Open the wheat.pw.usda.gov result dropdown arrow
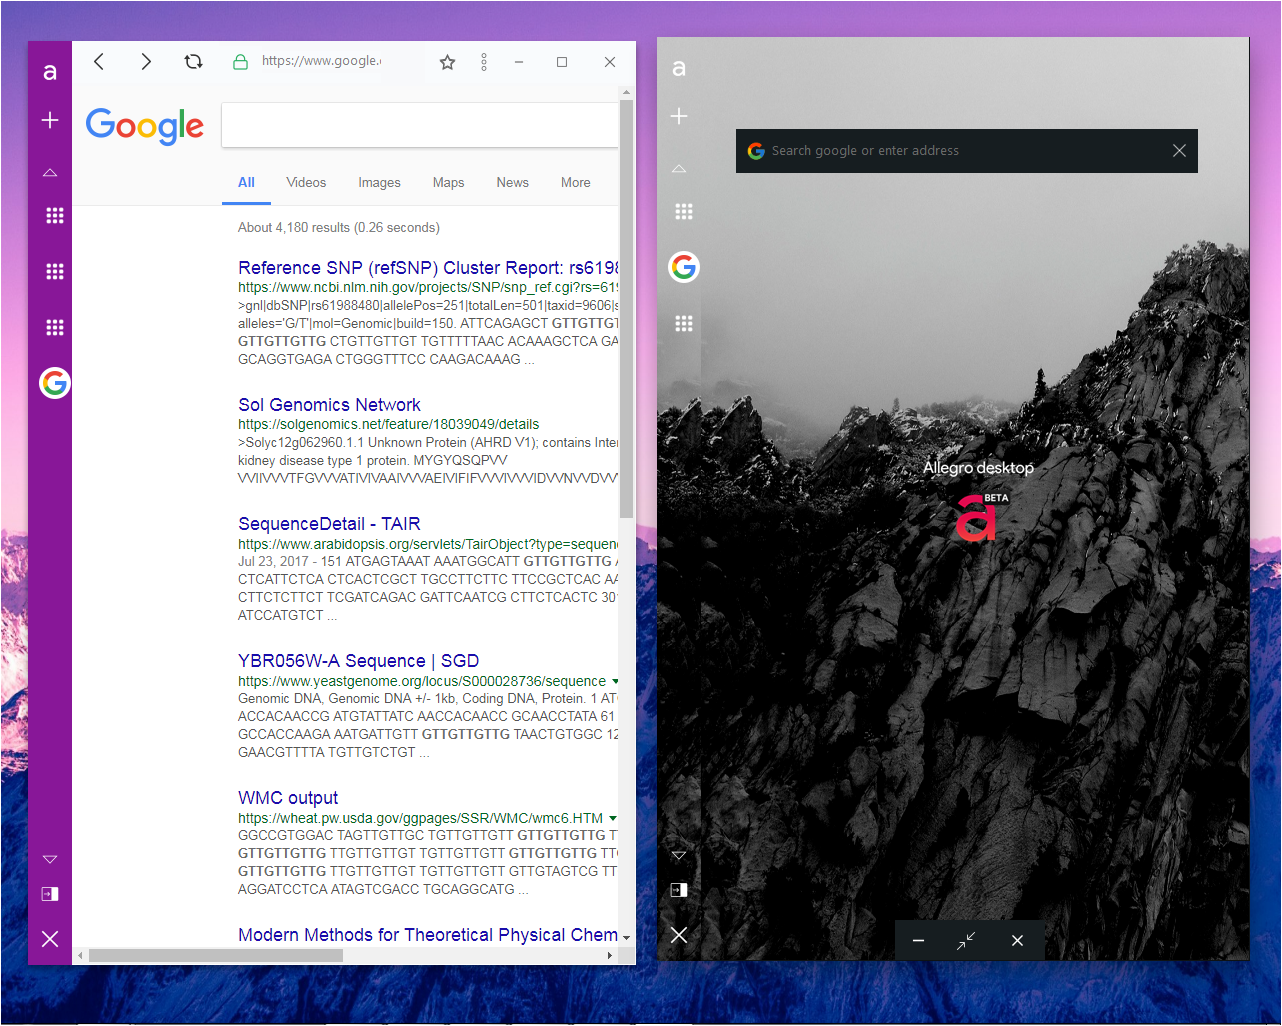This screenshot has height=1026, width=1282. [613, 818]
